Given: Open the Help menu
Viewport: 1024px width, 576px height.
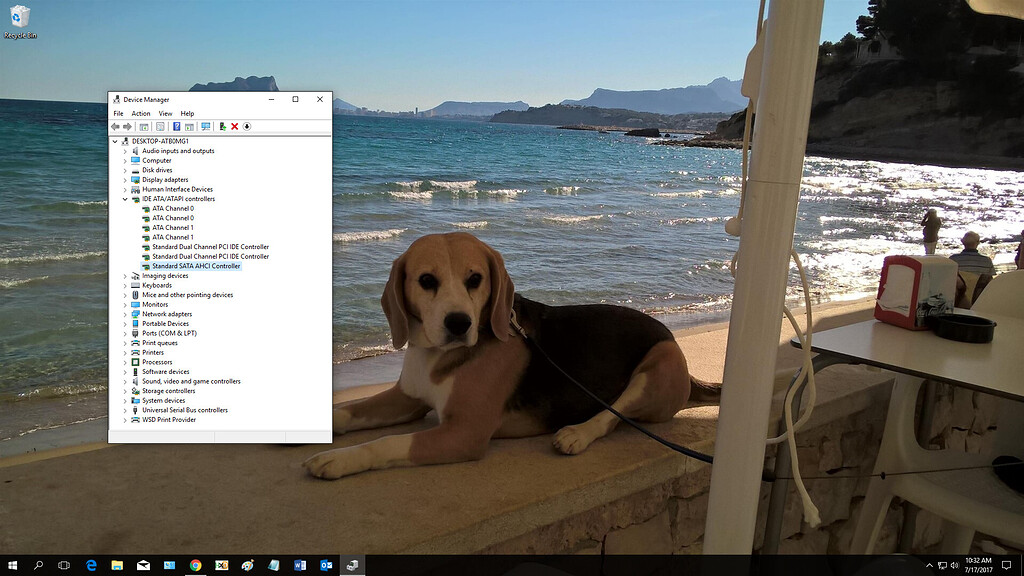Looking at the screenshot, I should (x=187, y=114).
